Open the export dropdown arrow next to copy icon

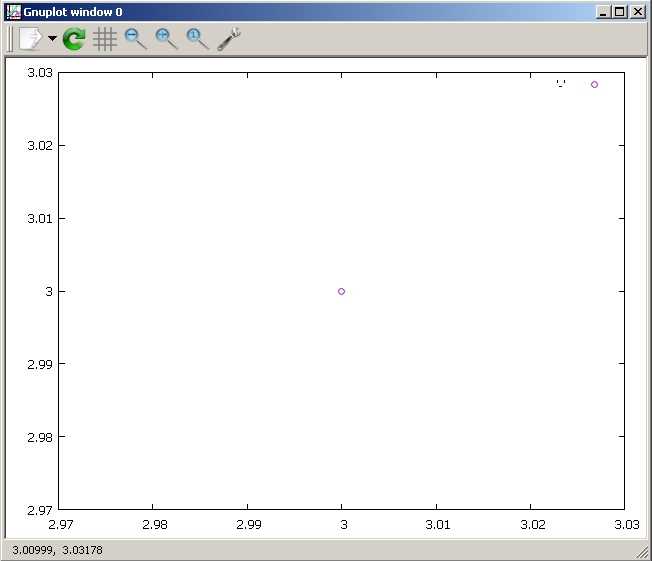pyautogui.click(x=52, y=39)
